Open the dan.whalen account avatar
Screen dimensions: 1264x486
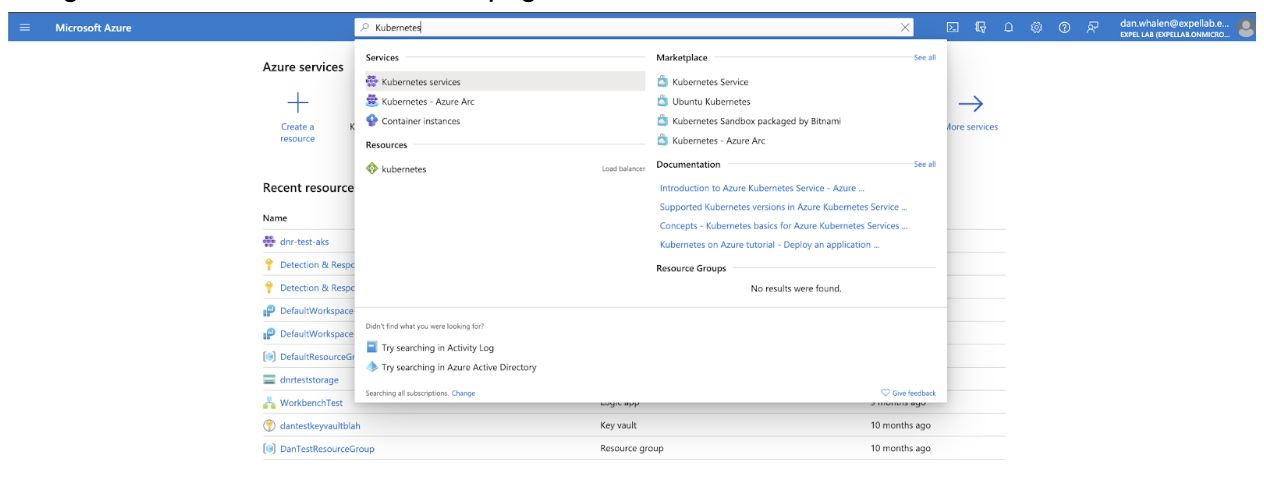click(1245, 28)
